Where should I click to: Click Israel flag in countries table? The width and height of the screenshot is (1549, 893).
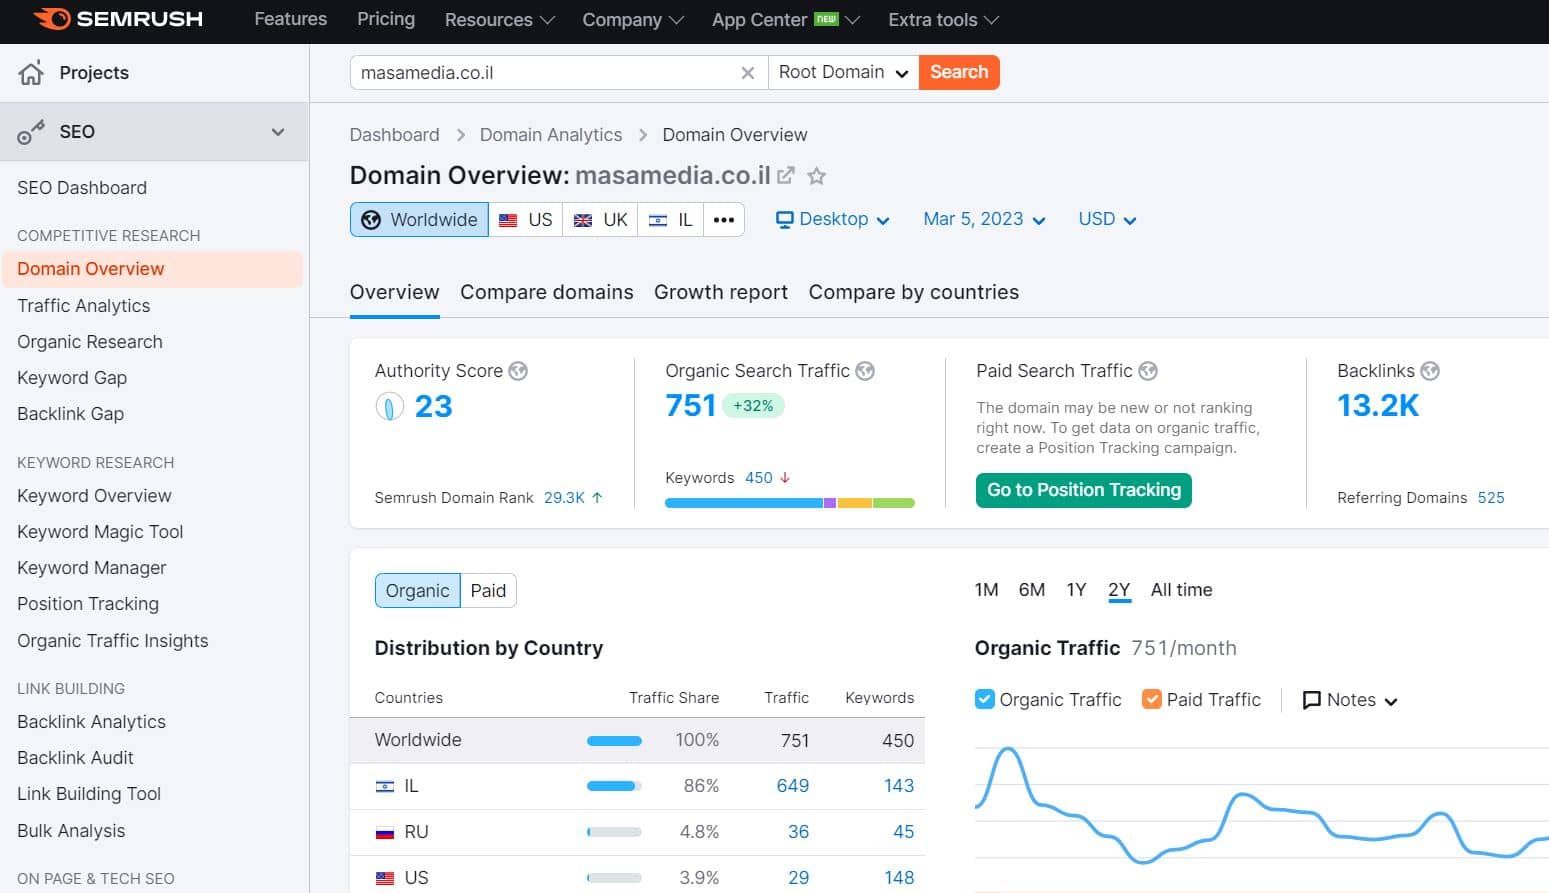pyautogui.click(x=385, y=787)
